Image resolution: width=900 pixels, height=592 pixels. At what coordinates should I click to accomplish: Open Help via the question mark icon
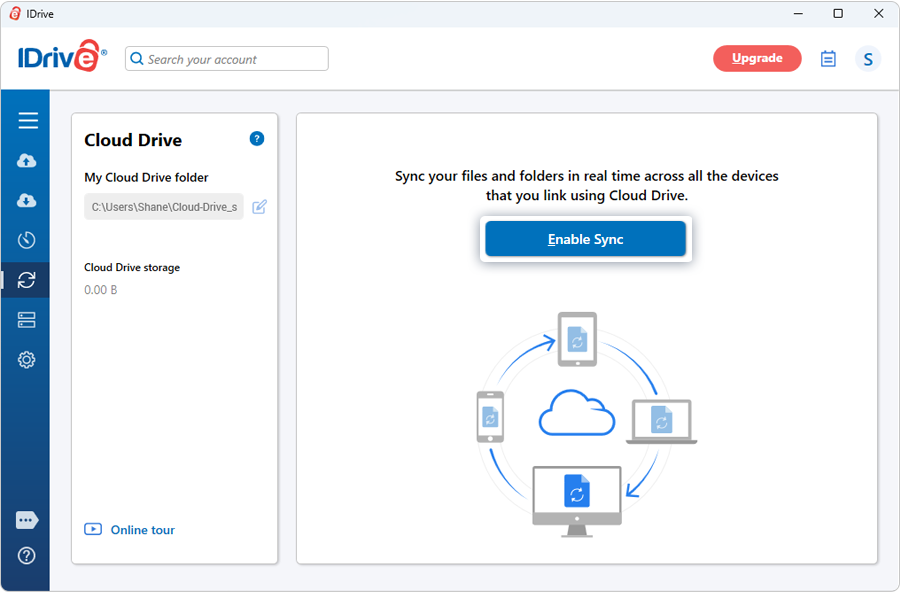point(27,555)
